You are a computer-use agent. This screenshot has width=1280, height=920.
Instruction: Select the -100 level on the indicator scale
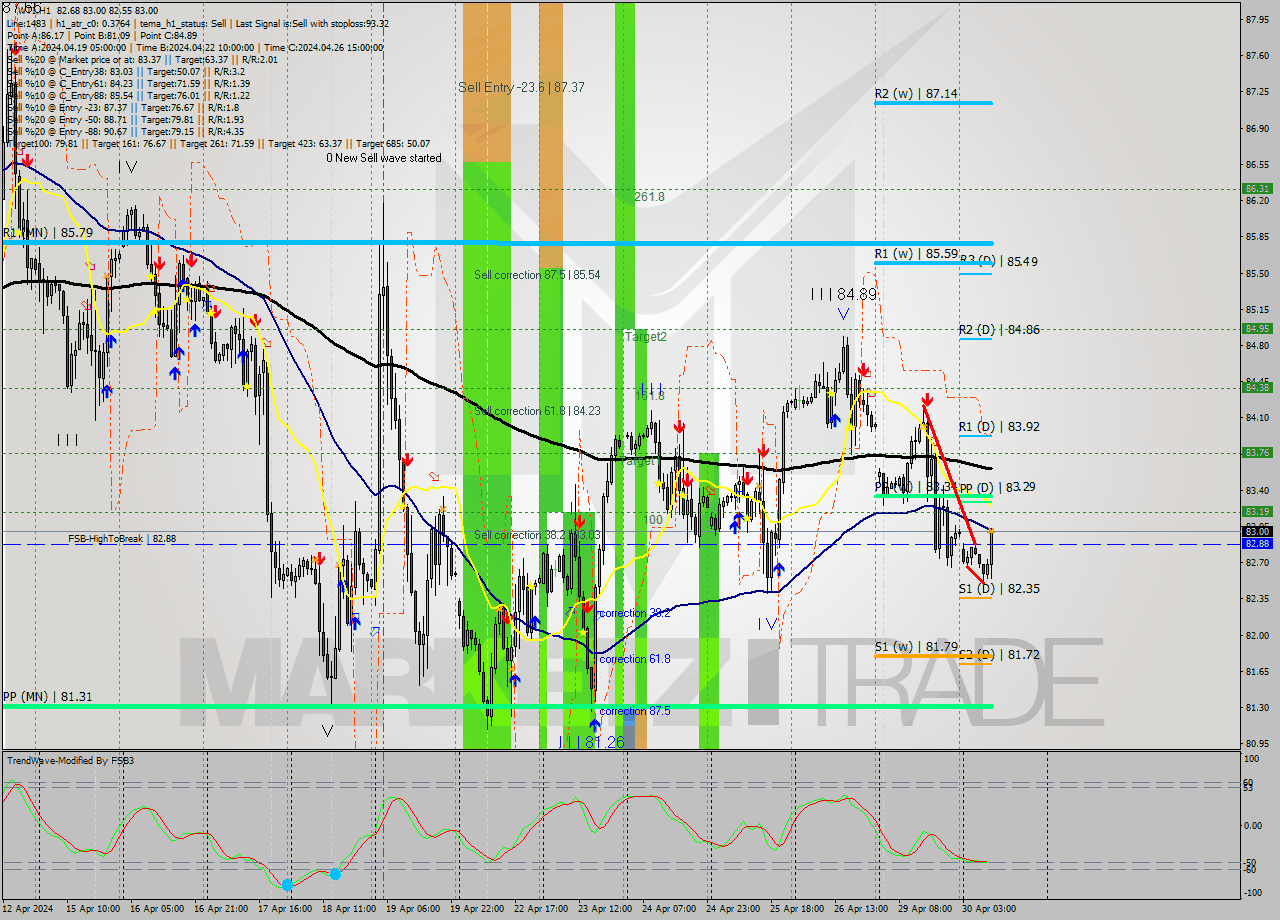point(1253,891)
